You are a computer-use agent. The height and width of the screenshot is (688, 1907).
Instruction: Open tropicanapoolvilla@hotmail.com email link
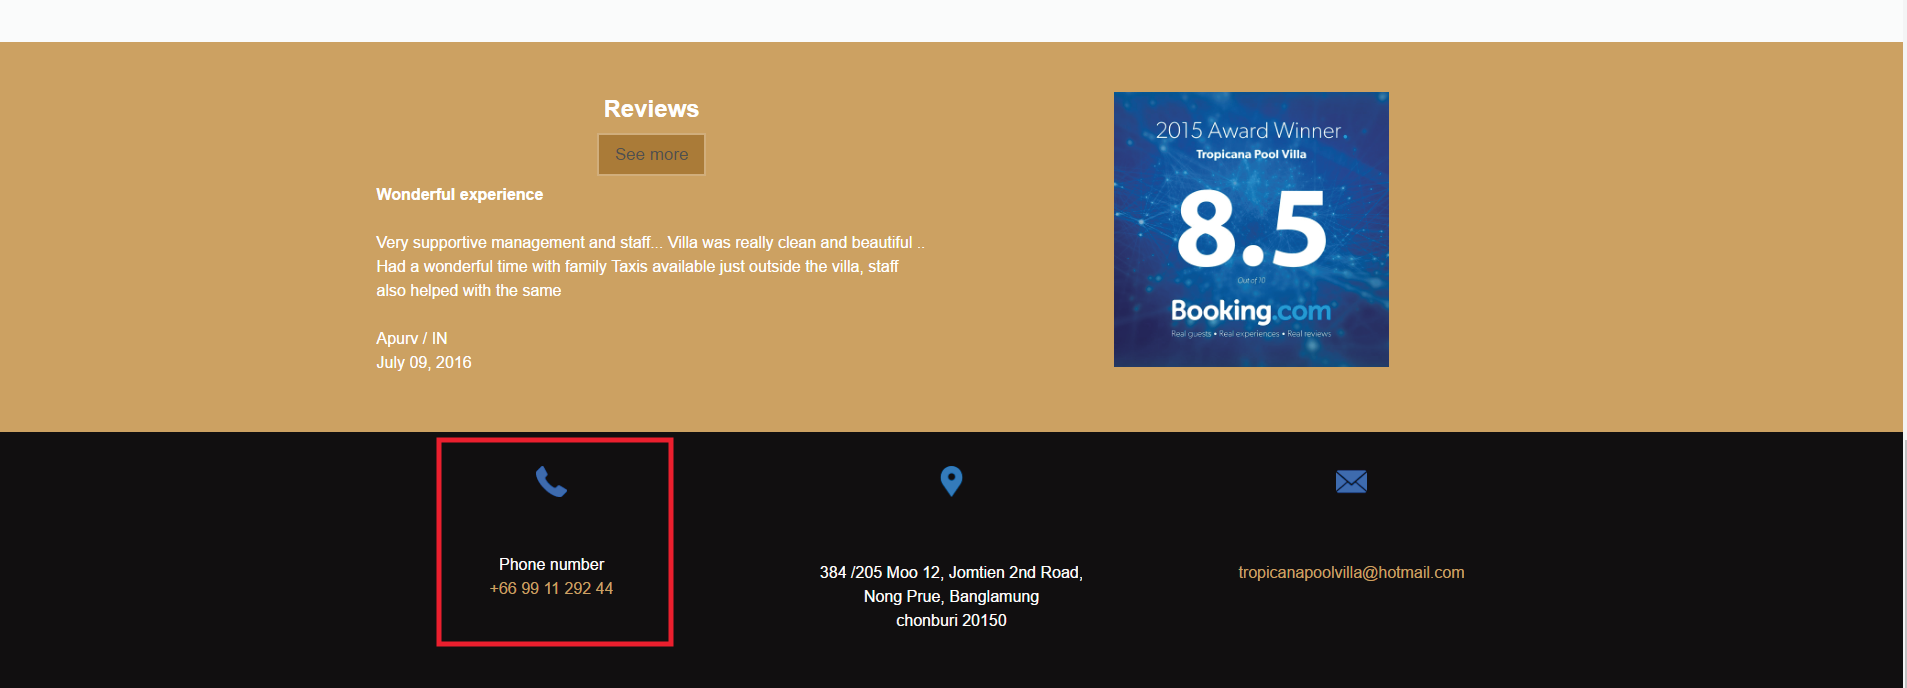[1351, 573]
